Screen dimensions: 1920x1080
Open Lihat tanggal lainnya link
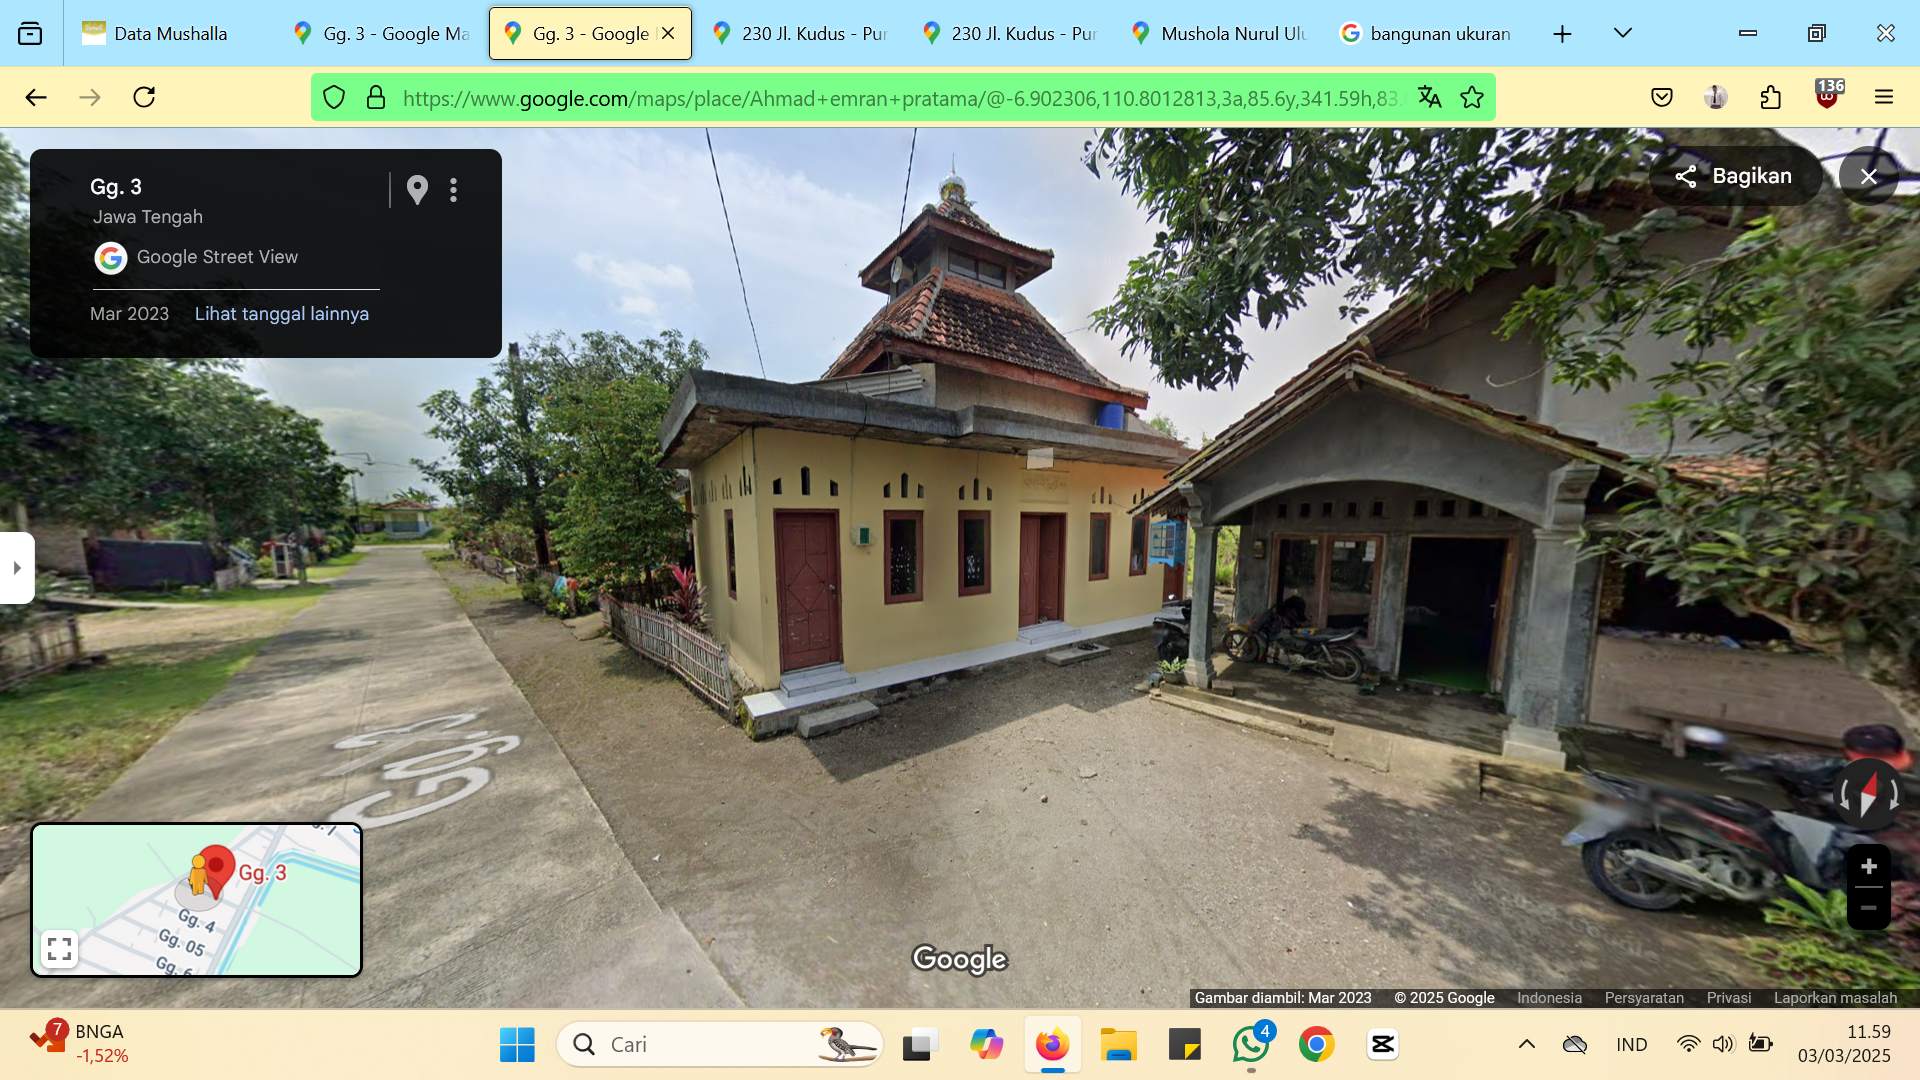point(281,314)
